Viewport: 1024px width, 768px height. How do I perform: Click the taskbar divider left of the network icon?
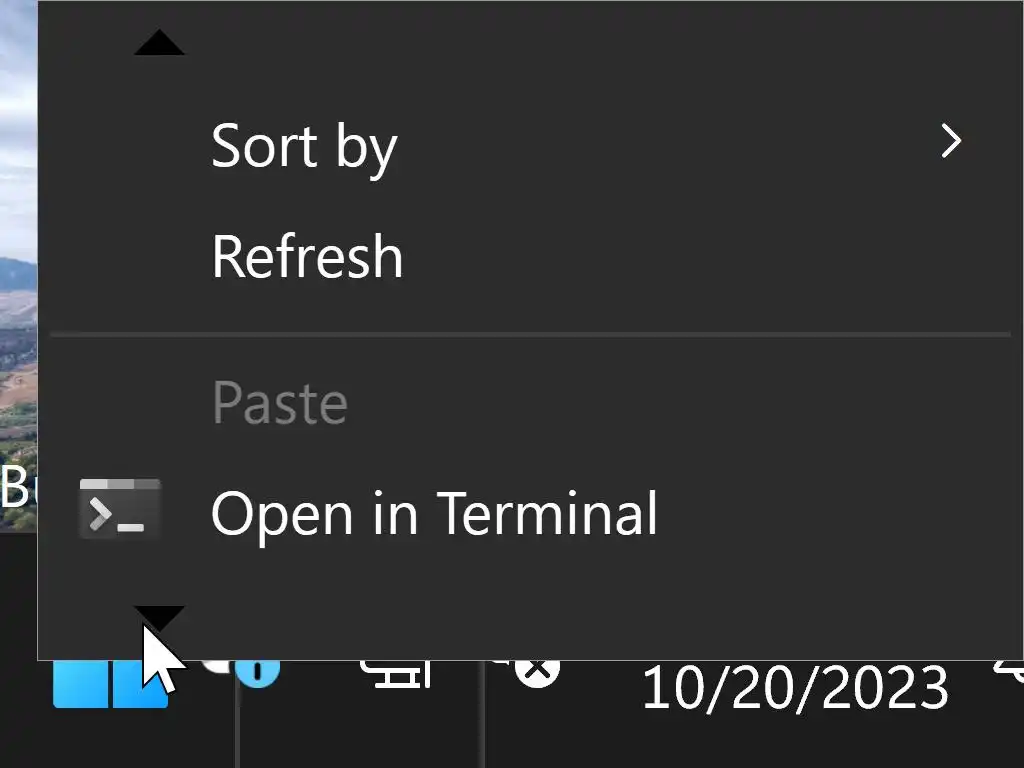[x=237, y=720]
